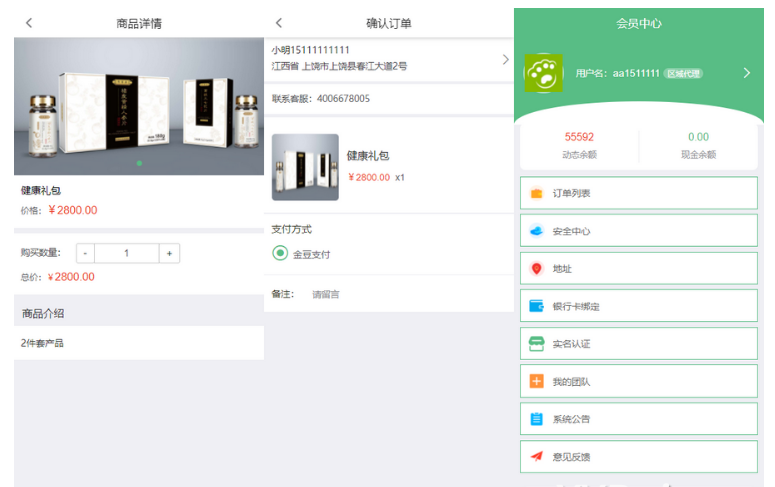775x487 pixels.
Task: Open the 银行卡绑定 menu entry
Action: (639, 306)
